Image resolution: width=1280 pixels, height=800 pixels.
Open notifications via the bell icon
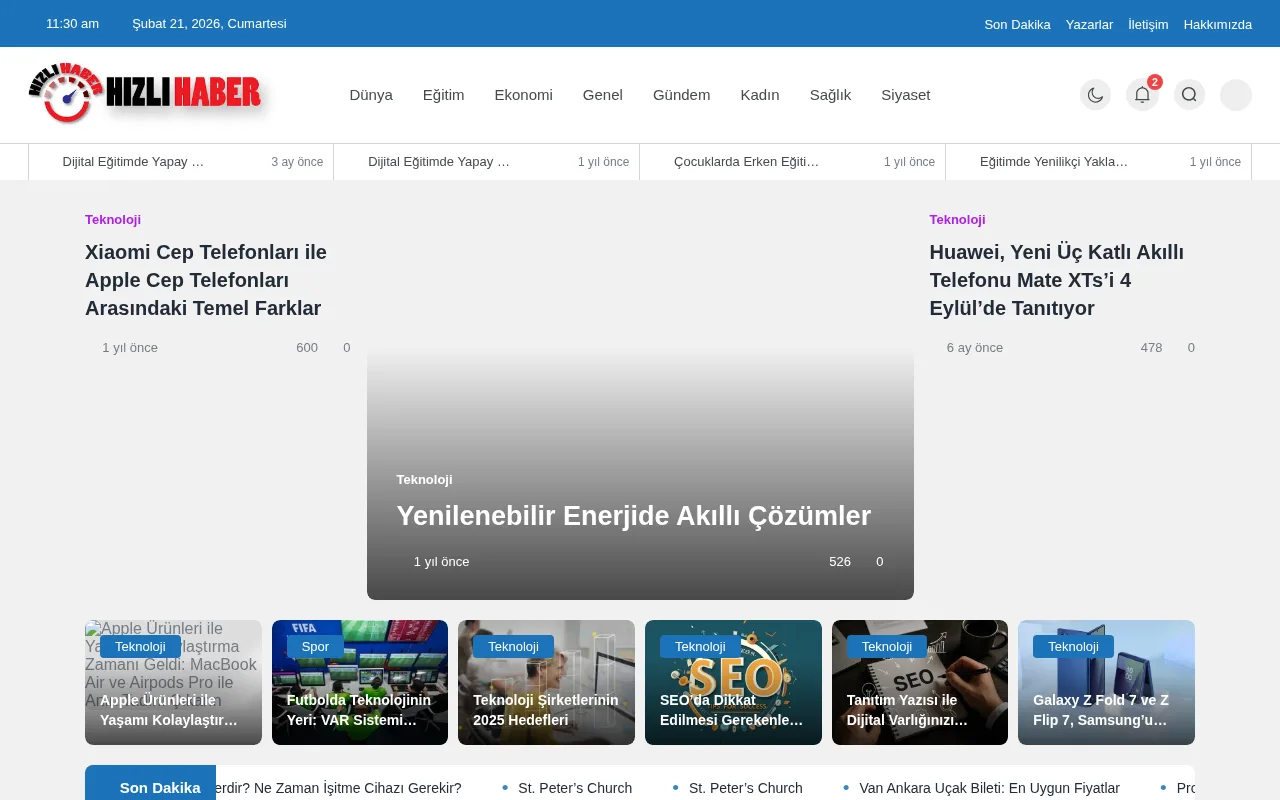[x=1142, y=95]
